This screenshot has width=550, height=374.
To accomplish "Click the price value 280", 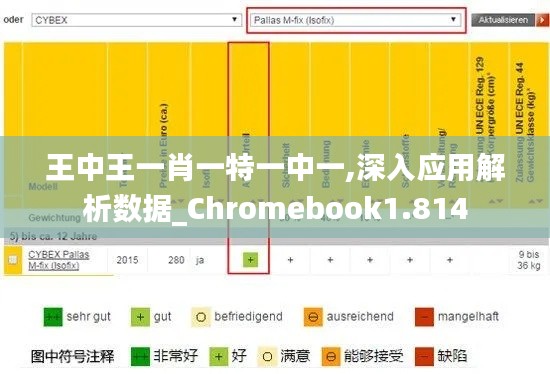I will [x=176, y=260].
